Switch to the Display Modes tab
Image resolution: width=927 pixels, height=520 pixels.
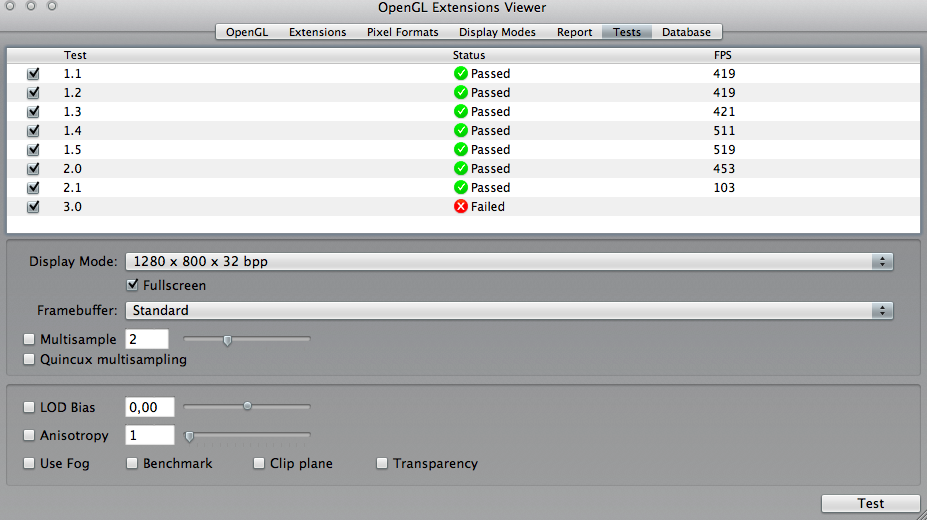[x=497, y=32]
